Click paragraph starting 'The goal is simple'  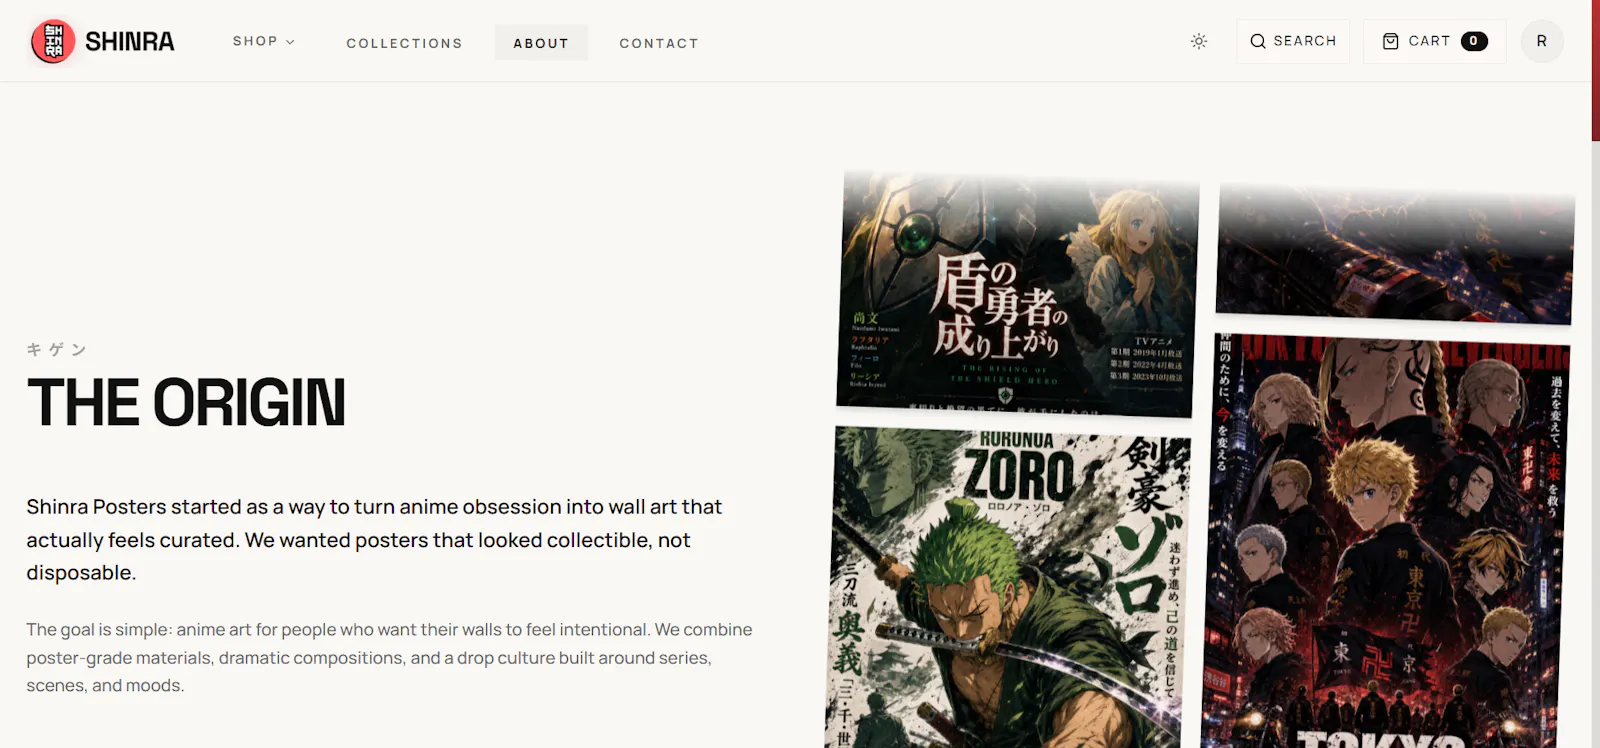pos(389,657)
